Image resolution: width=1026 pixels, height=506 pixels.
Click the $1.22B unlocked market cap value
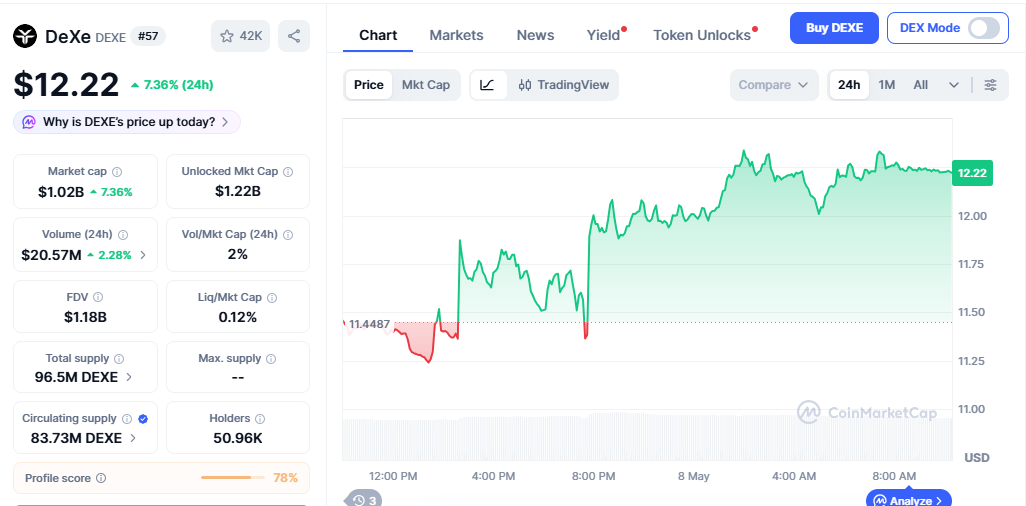(x=238, y=191)
